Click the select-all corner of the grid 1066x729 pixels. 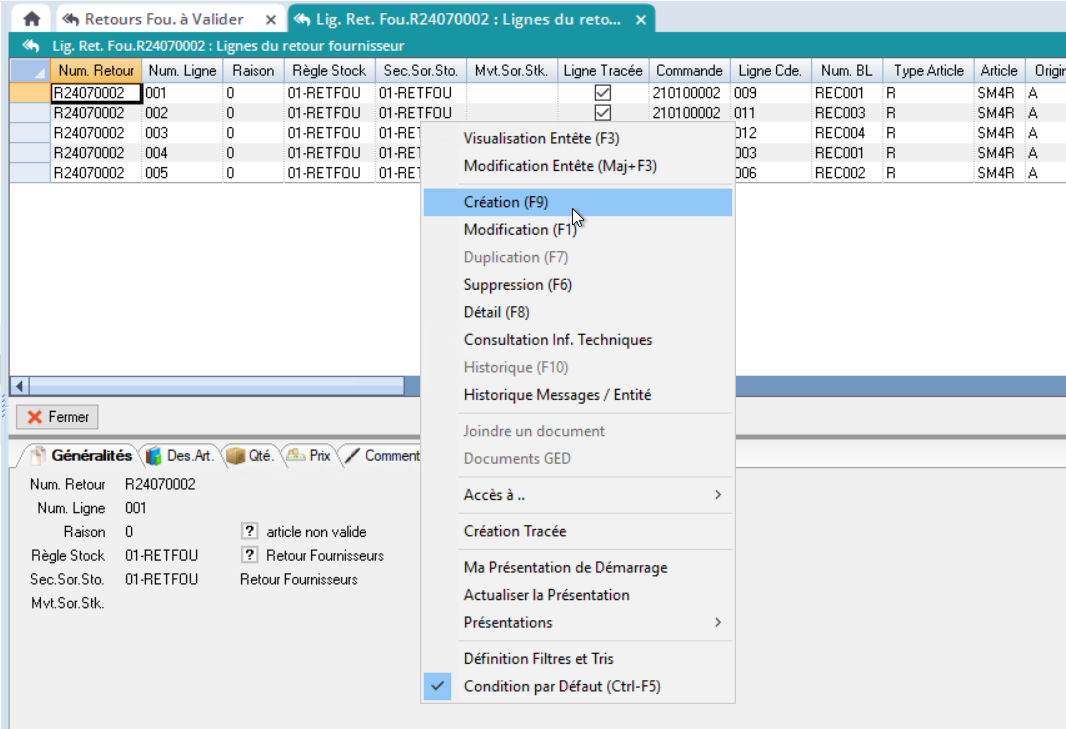29,71
